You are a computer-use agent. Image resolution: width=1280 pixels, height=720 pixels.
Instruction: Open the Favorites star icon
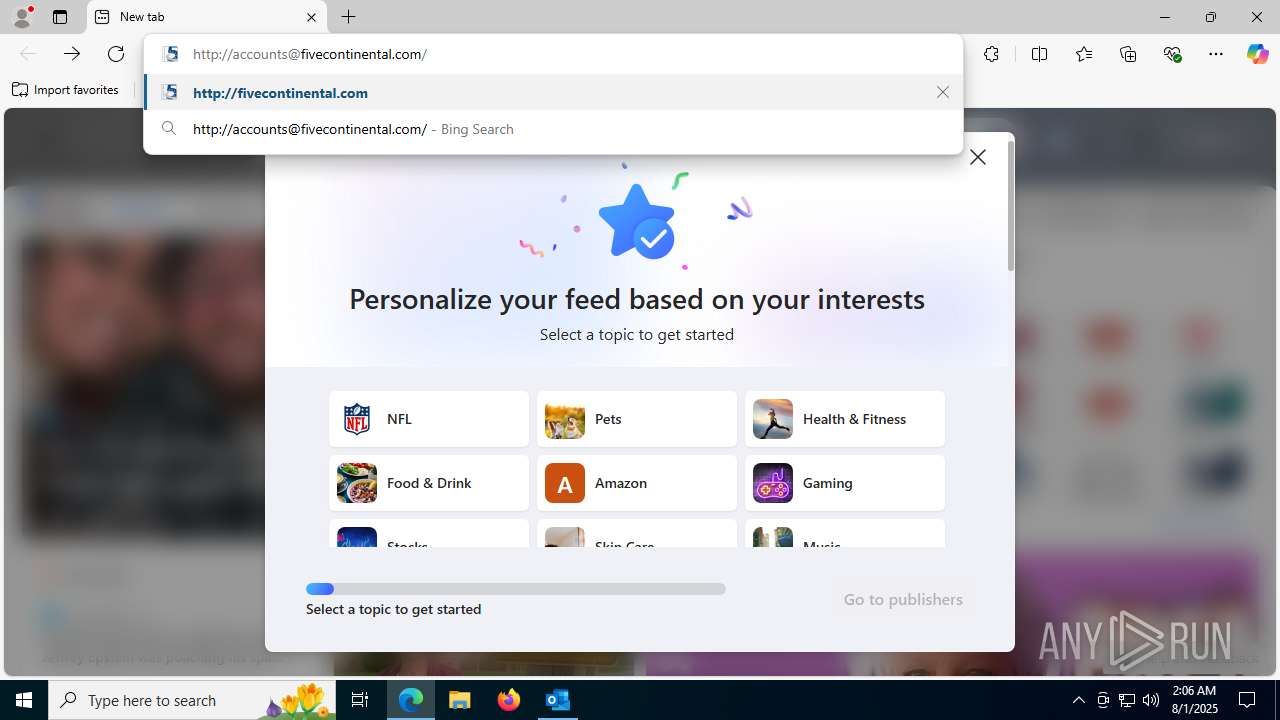point(1084,54)
